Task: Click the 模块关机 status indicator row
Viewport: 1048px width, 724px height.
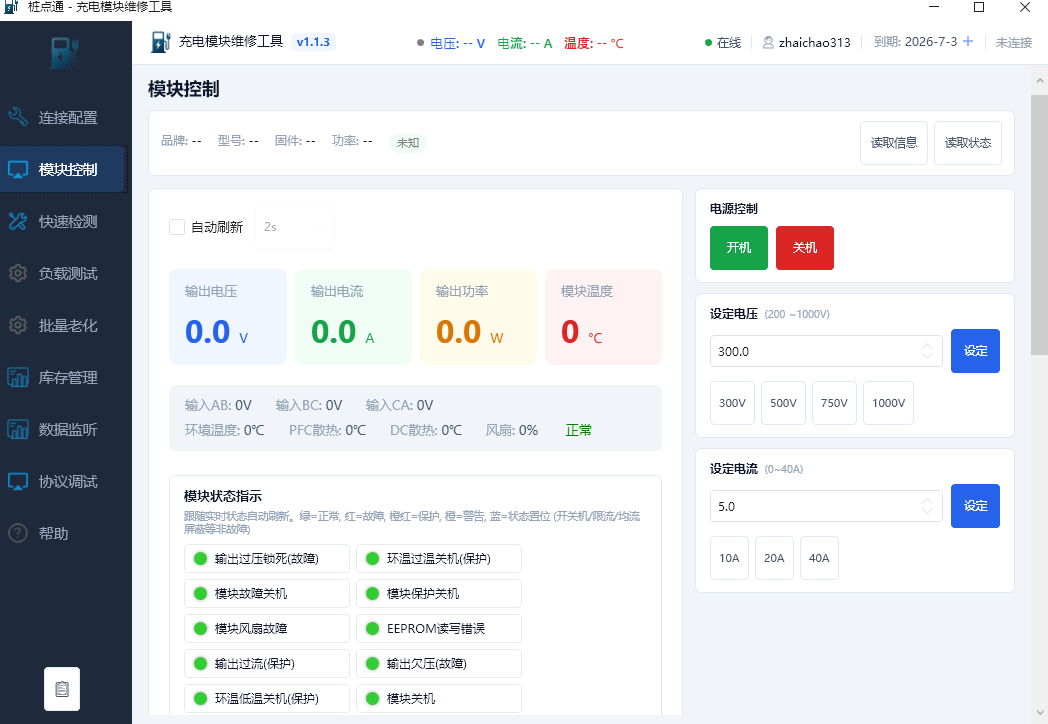Action: [x=438, y=698]
